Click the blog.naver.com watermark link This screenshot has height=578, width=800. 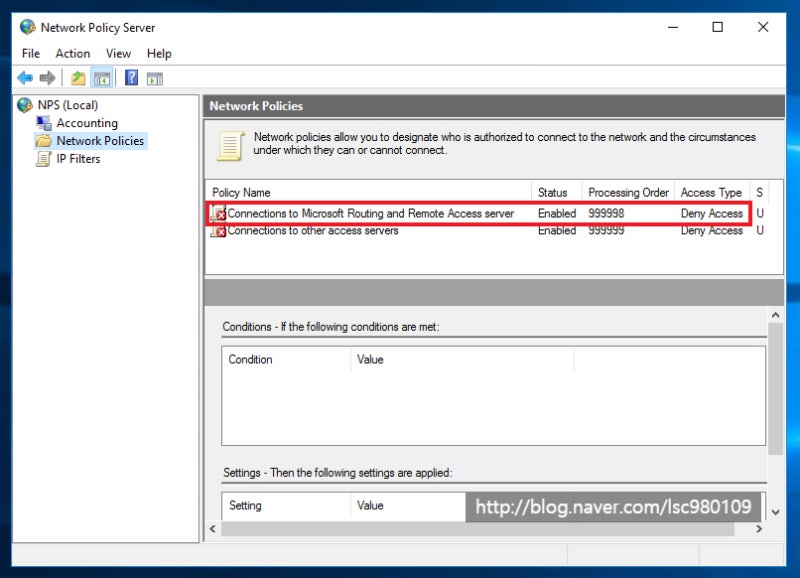point(614,507)
